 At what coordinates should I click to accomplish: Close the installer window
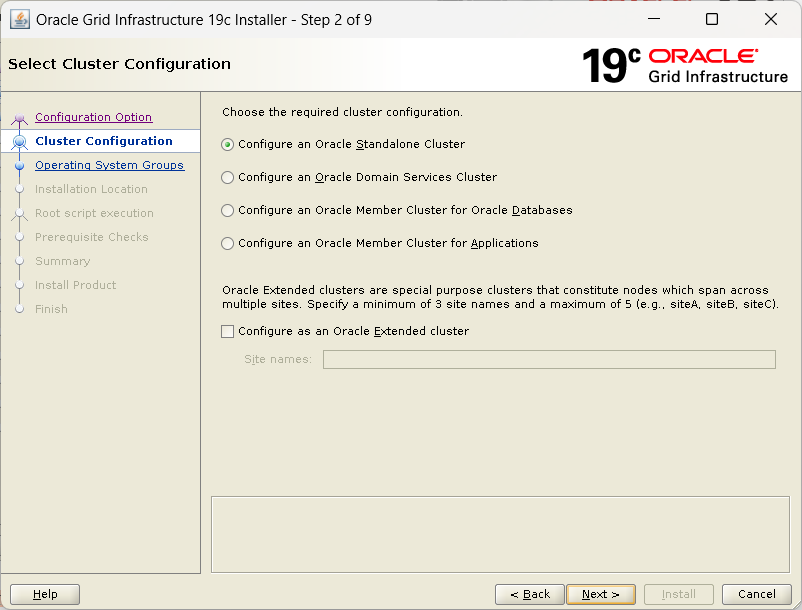tap(771, 19)
